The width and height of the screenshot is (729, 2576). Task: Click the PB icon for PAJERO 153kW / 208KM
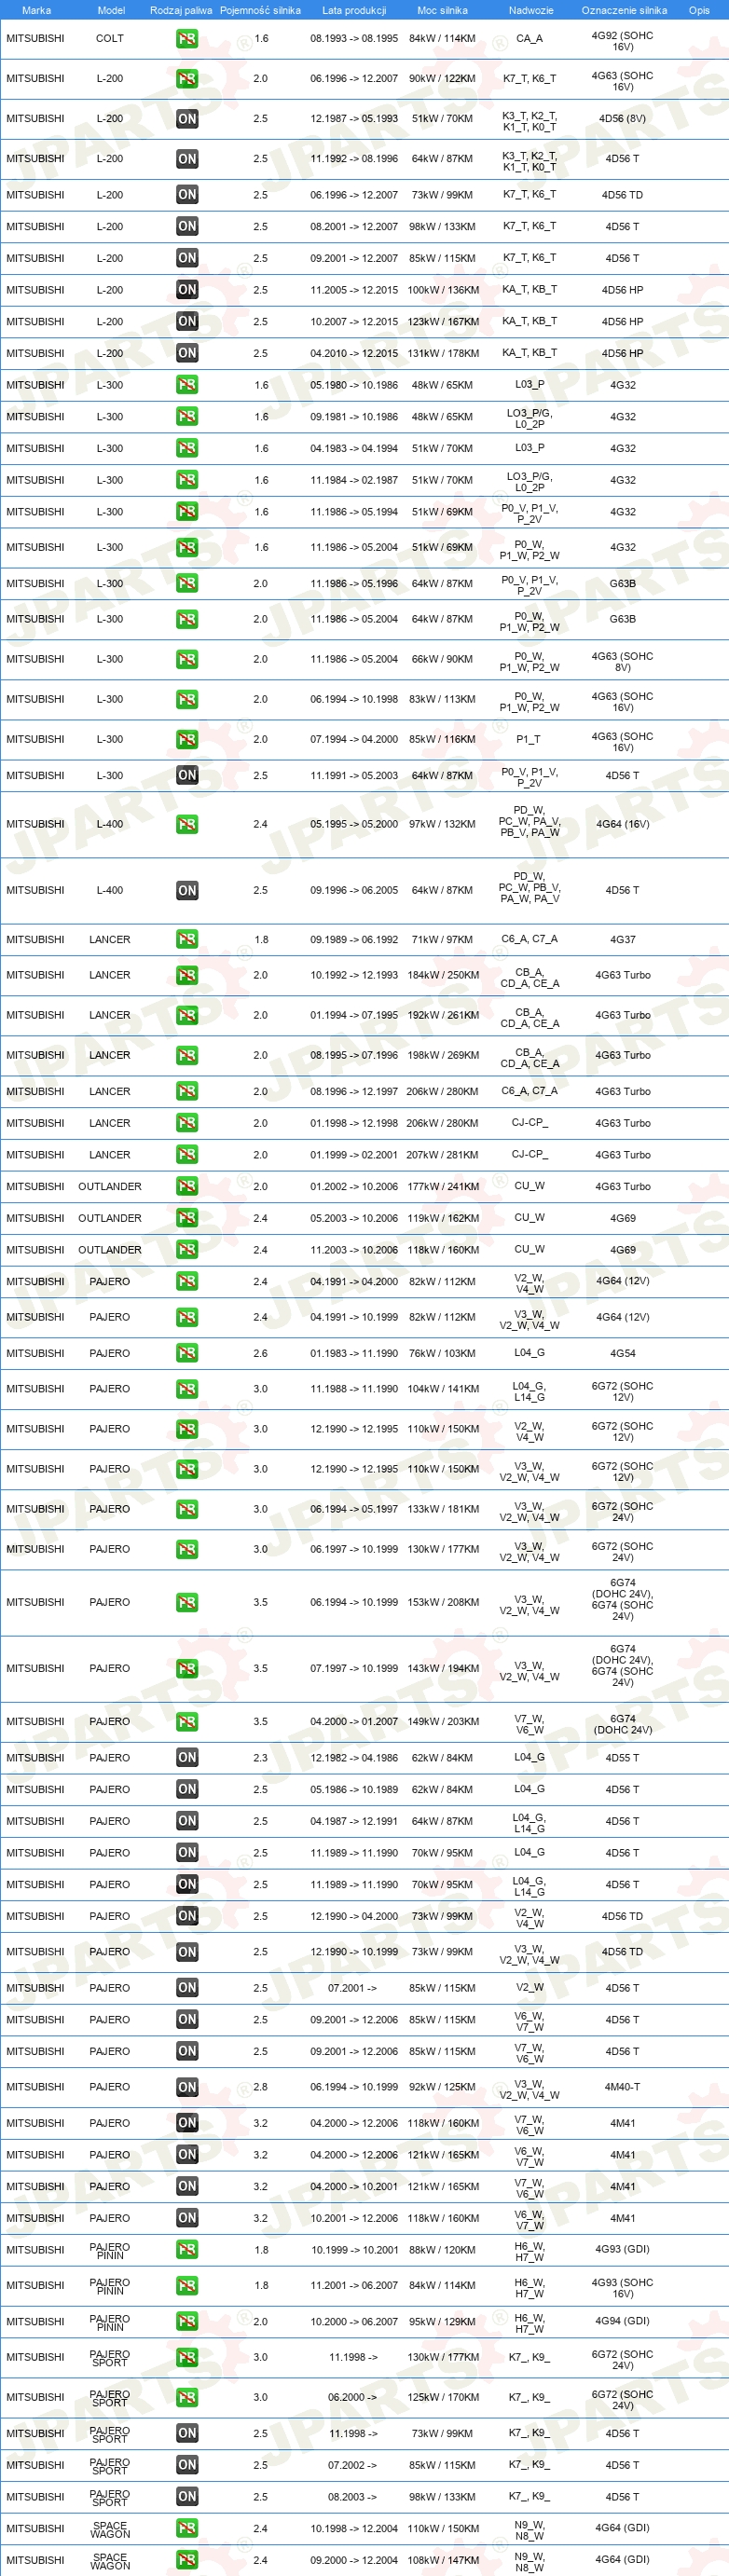(187, 1603)
